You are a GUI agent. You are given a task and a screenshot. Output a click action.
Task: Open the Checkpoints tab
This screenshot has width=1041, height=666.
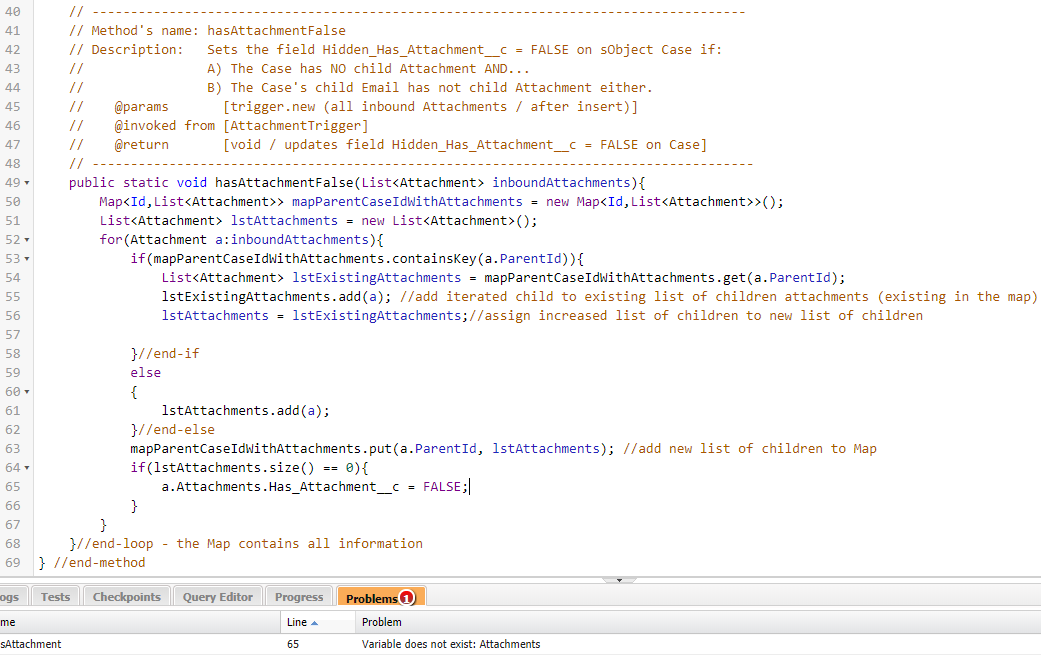click(126, 597)
